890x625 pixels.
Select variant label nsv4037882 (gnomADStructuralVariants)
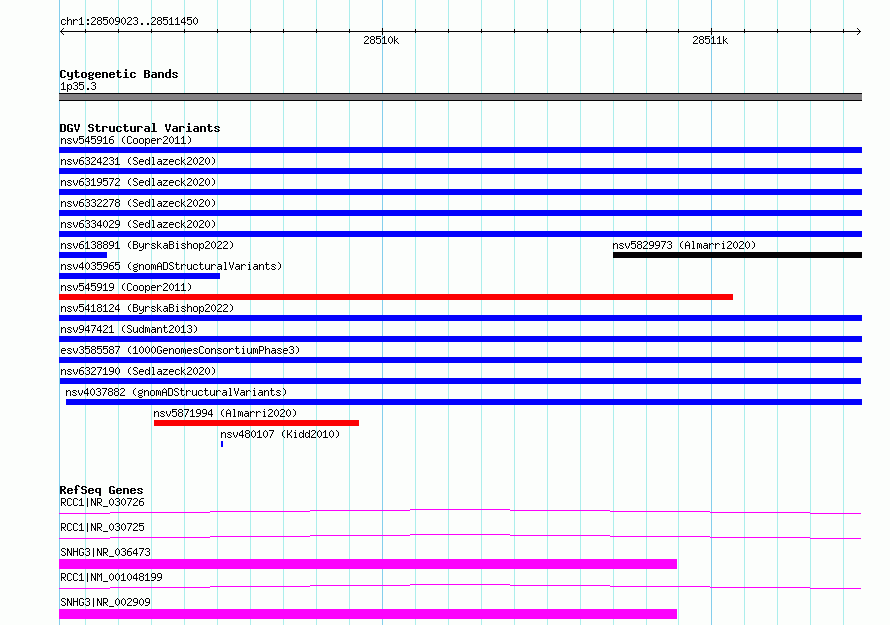point(176,392)
